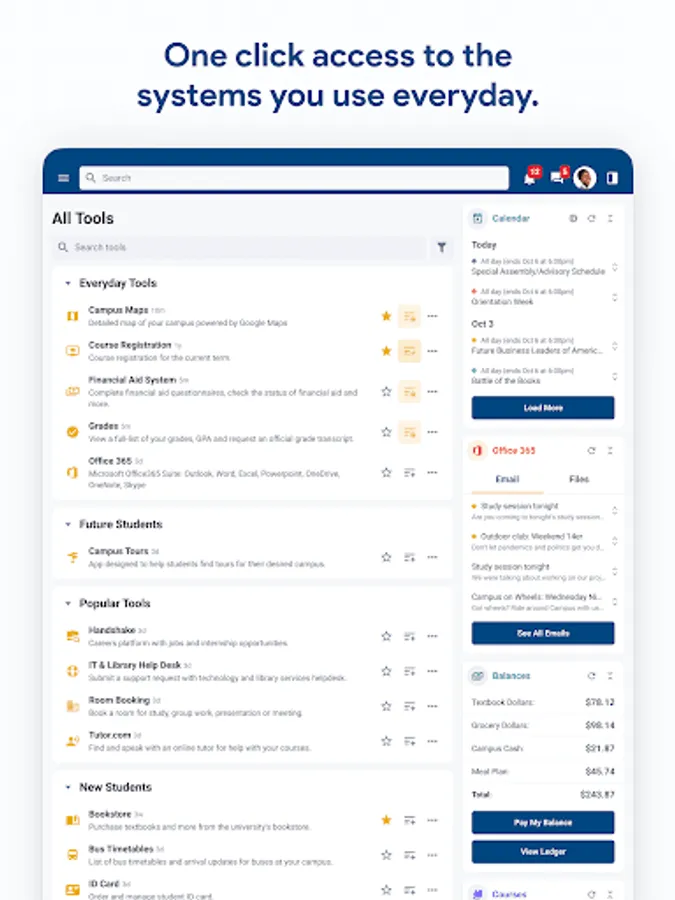Image resolution: width=675 pixels, height=900 pixels.
Task: Click Tutor.com add-to-list icon
Action: (409, 741)
